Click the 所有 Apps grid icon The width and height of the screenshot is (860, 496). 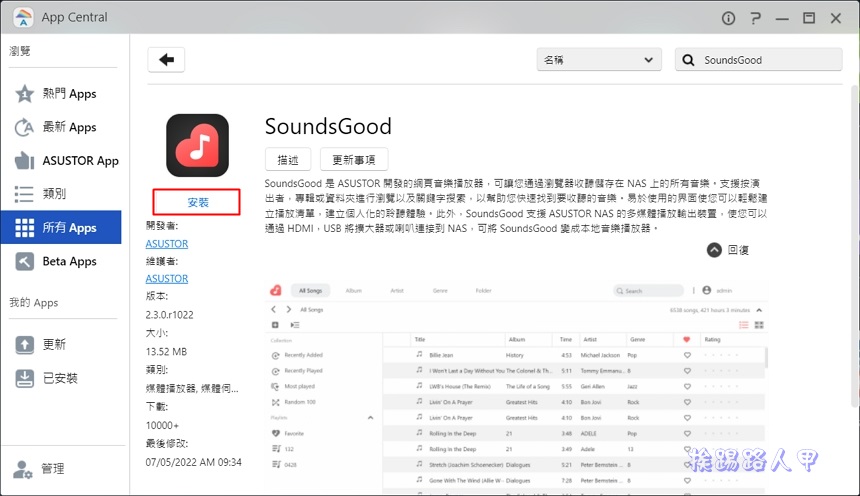(24, 227)
